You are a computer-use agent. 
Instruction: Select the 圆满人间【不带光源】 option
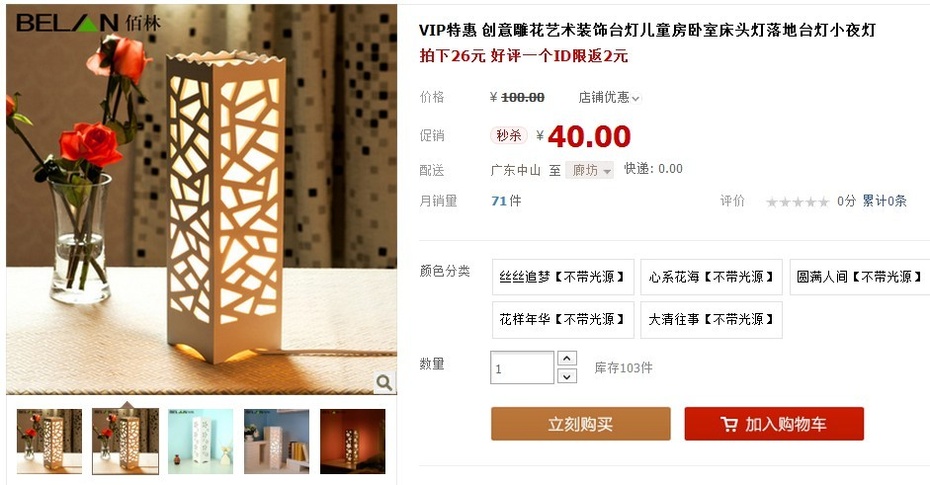[859, 277]
